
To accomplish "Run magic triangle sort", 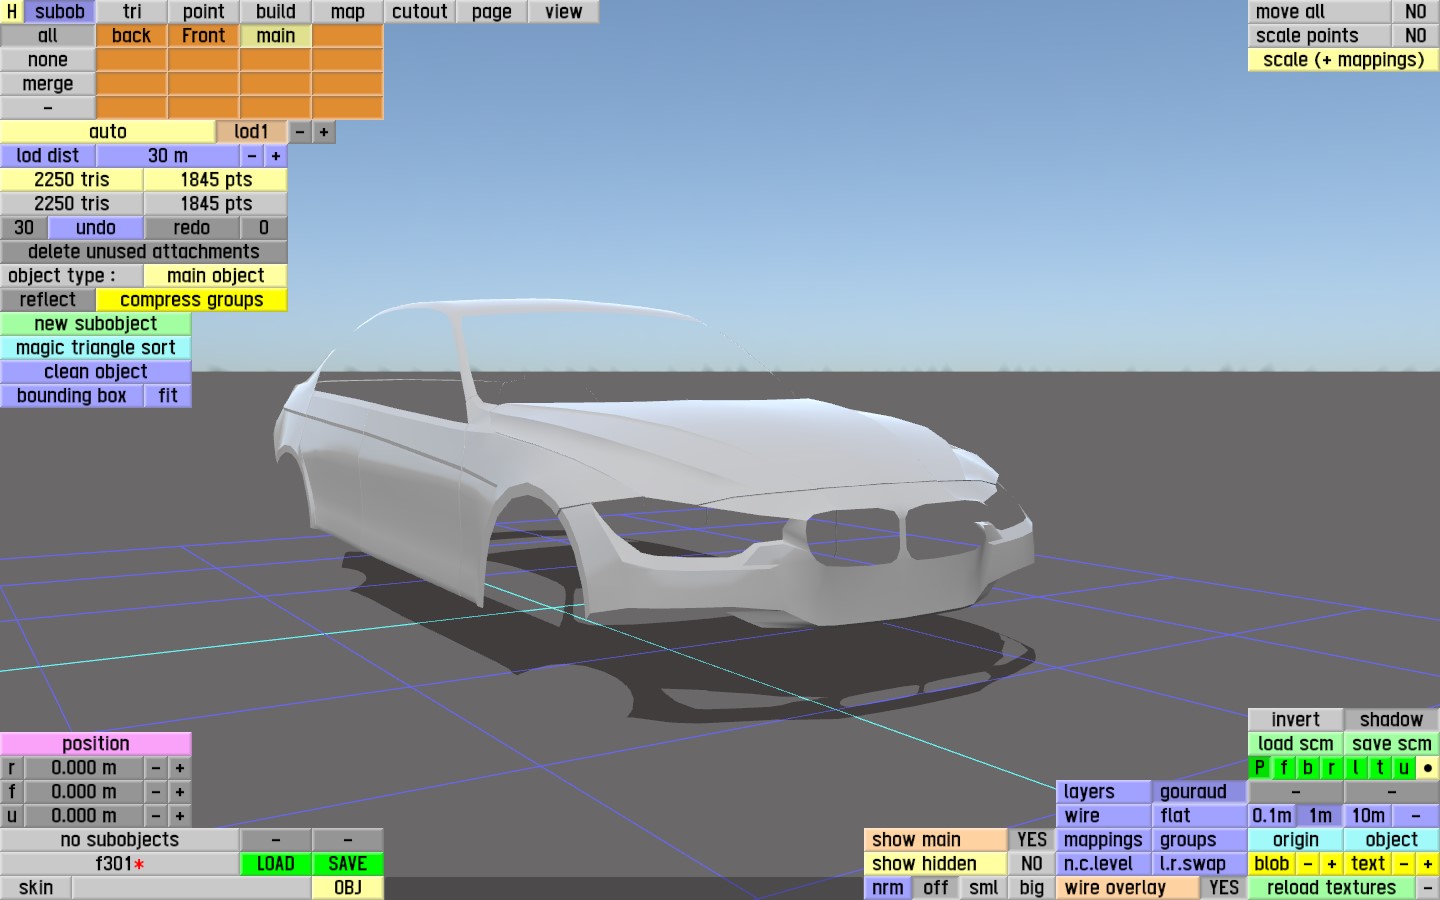I will click(x=96, y=348).
